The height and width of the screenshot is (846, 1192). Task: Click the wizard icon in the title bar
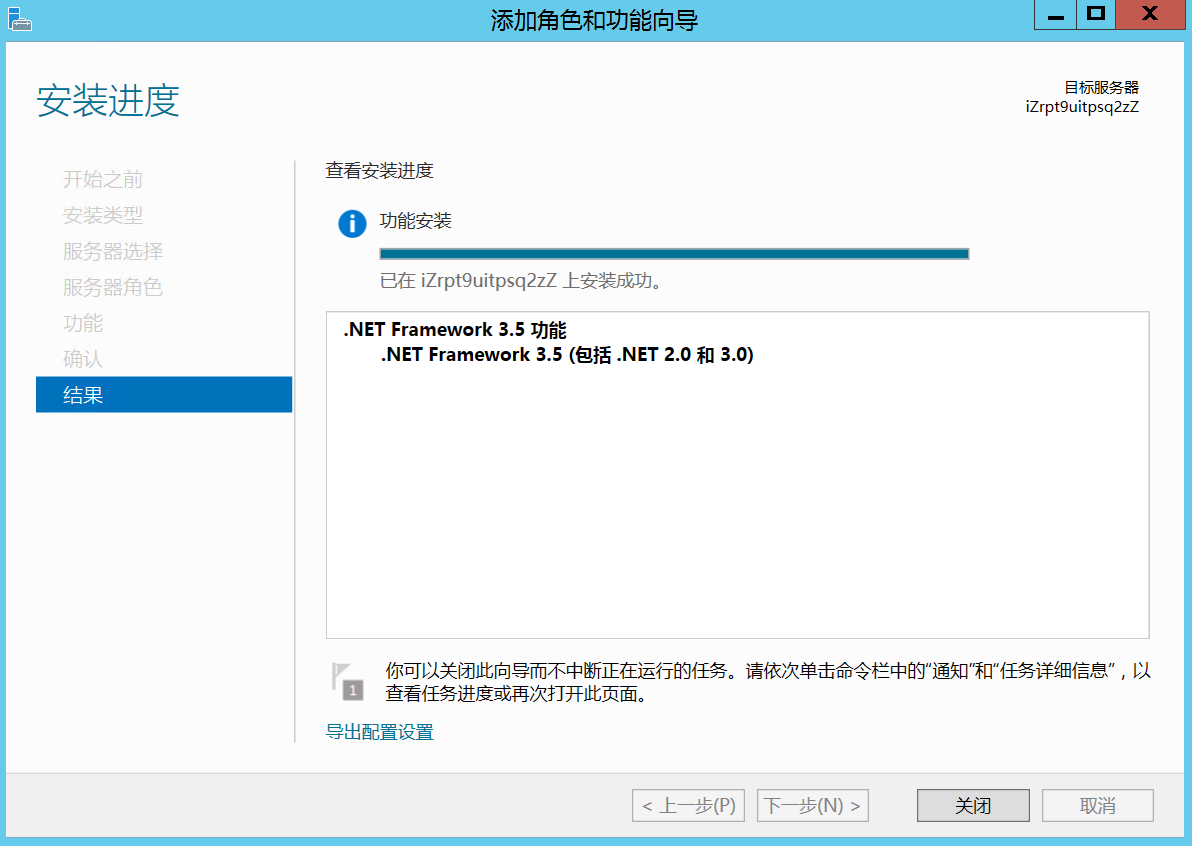[x=18, y=17]
